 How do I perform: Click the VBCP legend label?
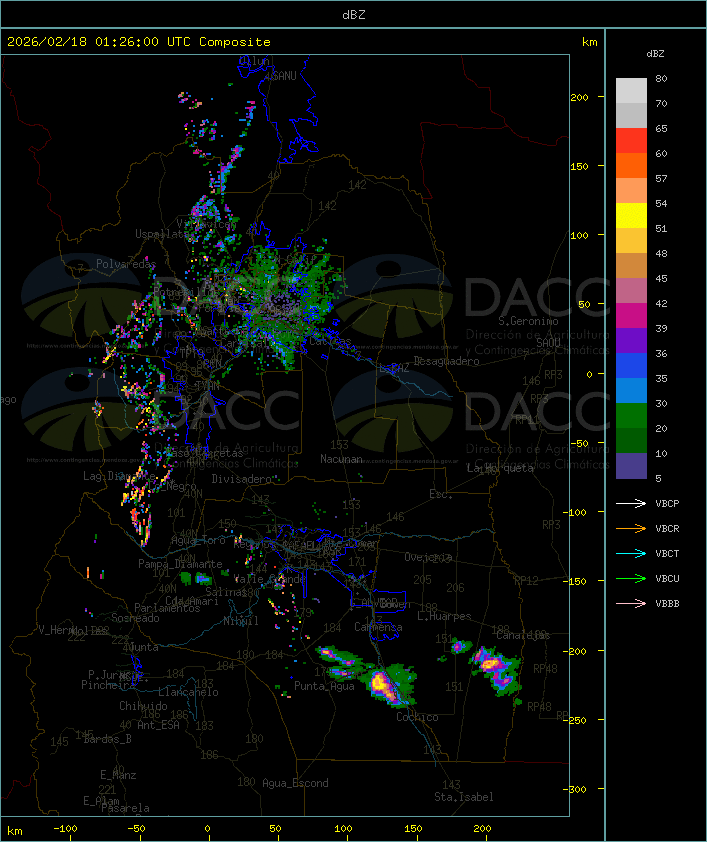pyautogui.click(x=667, y=503)
